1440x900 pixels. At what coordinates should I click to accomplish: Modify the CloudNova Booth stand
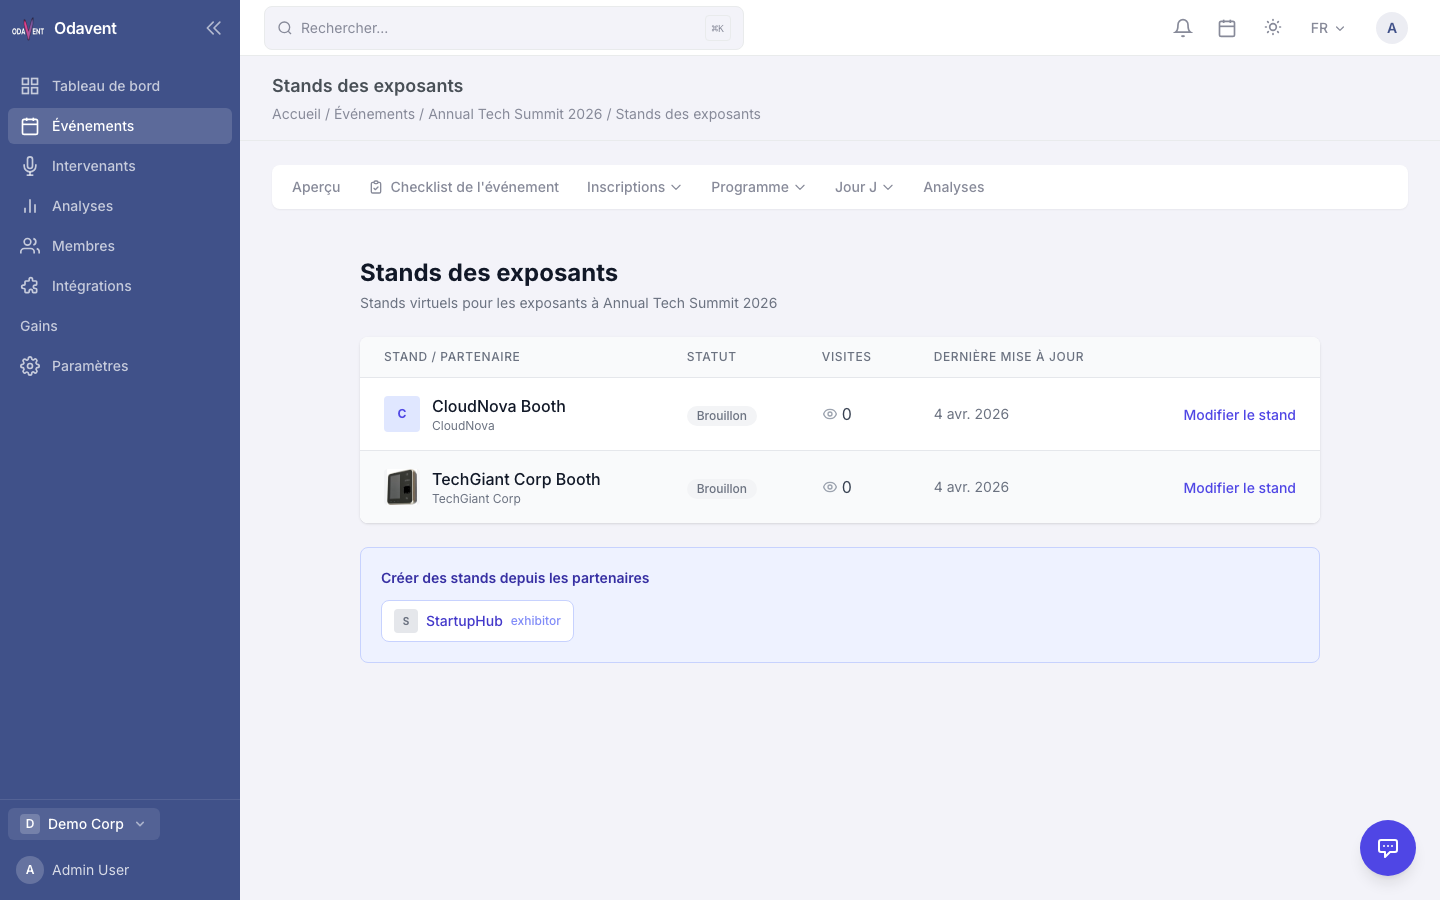click(1239, 415)
